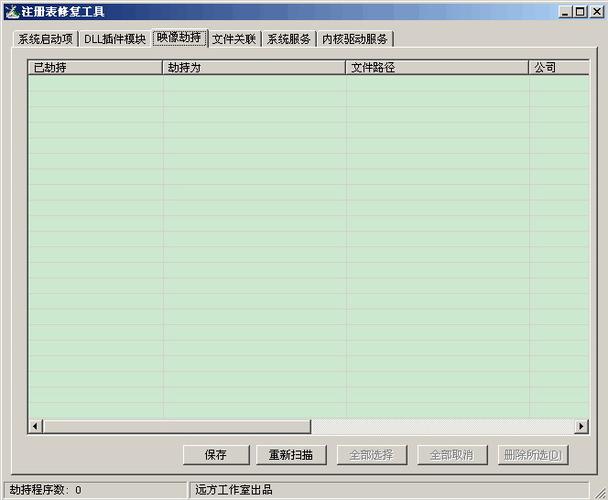
Task: Switch to the 内核驱动服务 tab
Action: click(355, 39)
